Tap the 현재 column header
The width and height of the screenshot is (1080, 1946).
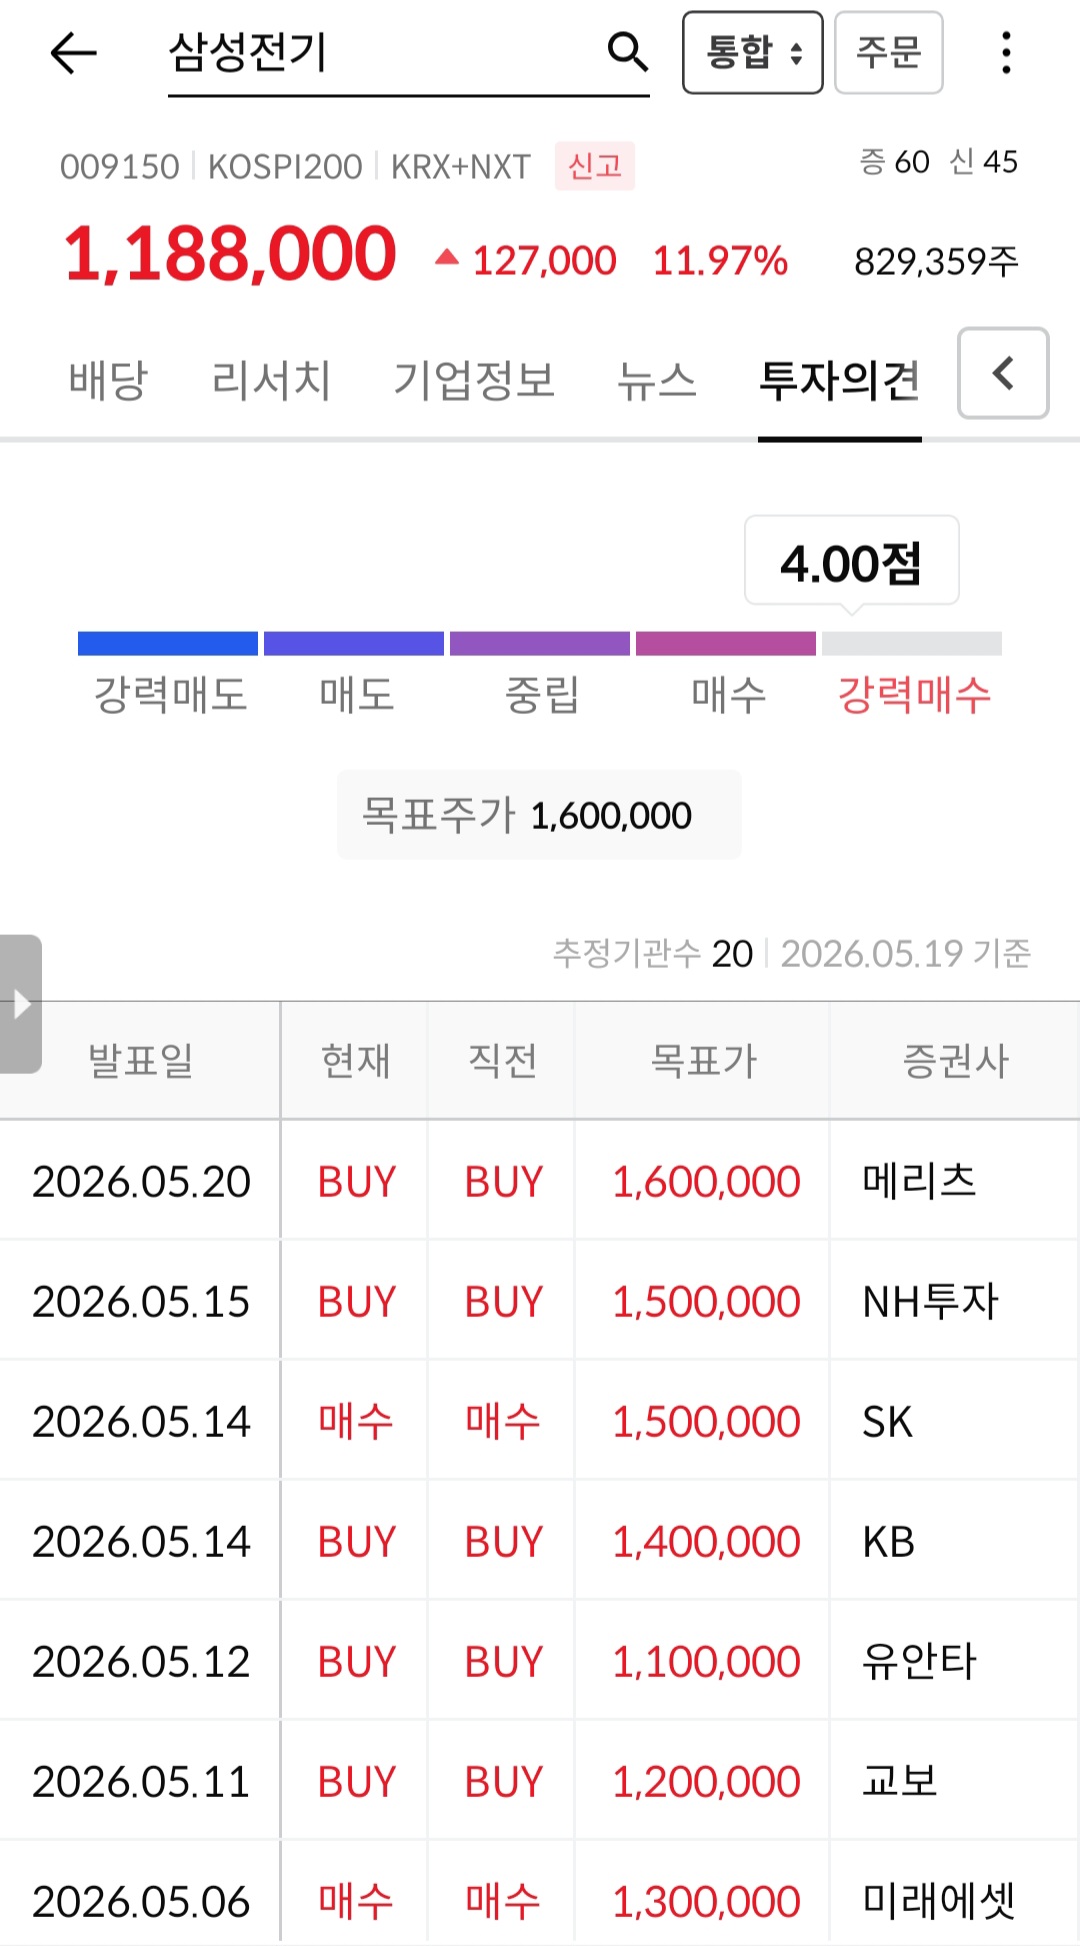[355, 1060]
